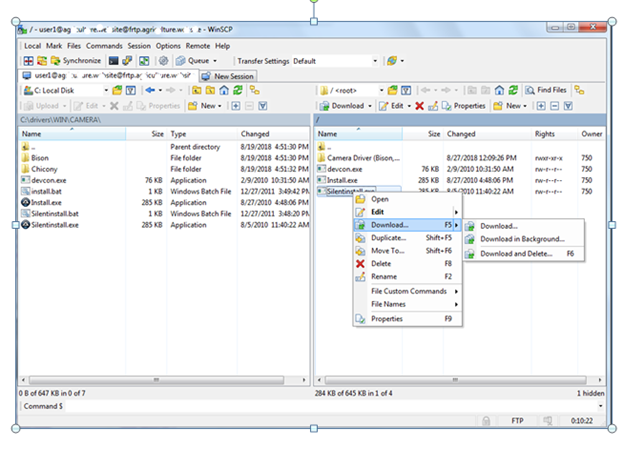Open Transfer Settings Default combo box
Screen dimensions: 624x449
[335, 61]
